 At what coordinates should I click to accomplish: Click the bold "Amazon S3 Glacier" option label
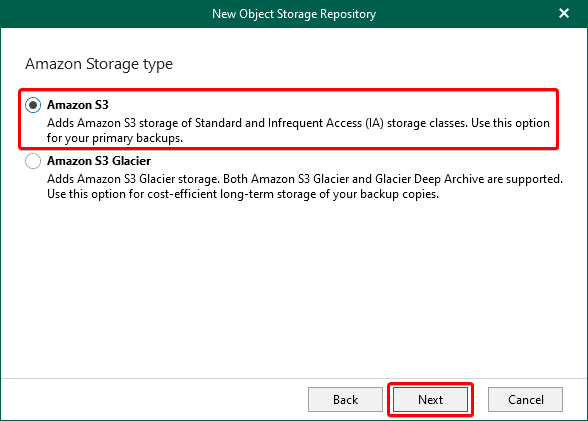[99, 161]
